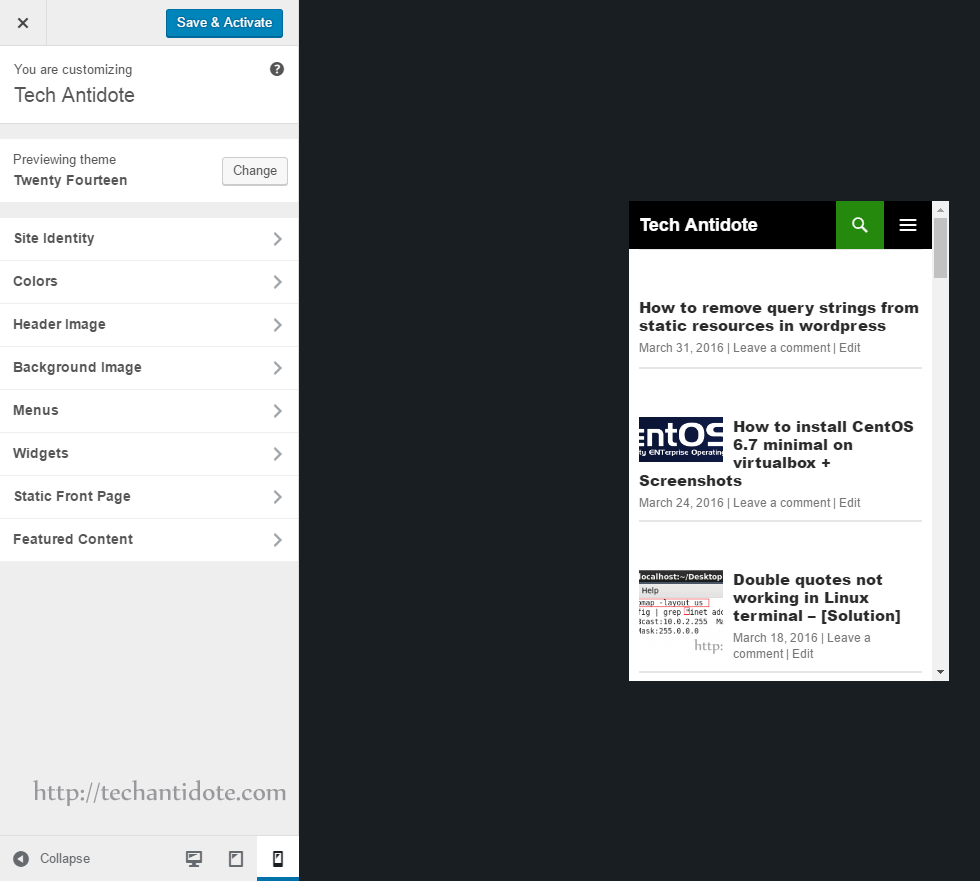This screenshot has height=886, width=980.
Task: Click 'Edit' under the March 24 post
Action: point(849,503)
